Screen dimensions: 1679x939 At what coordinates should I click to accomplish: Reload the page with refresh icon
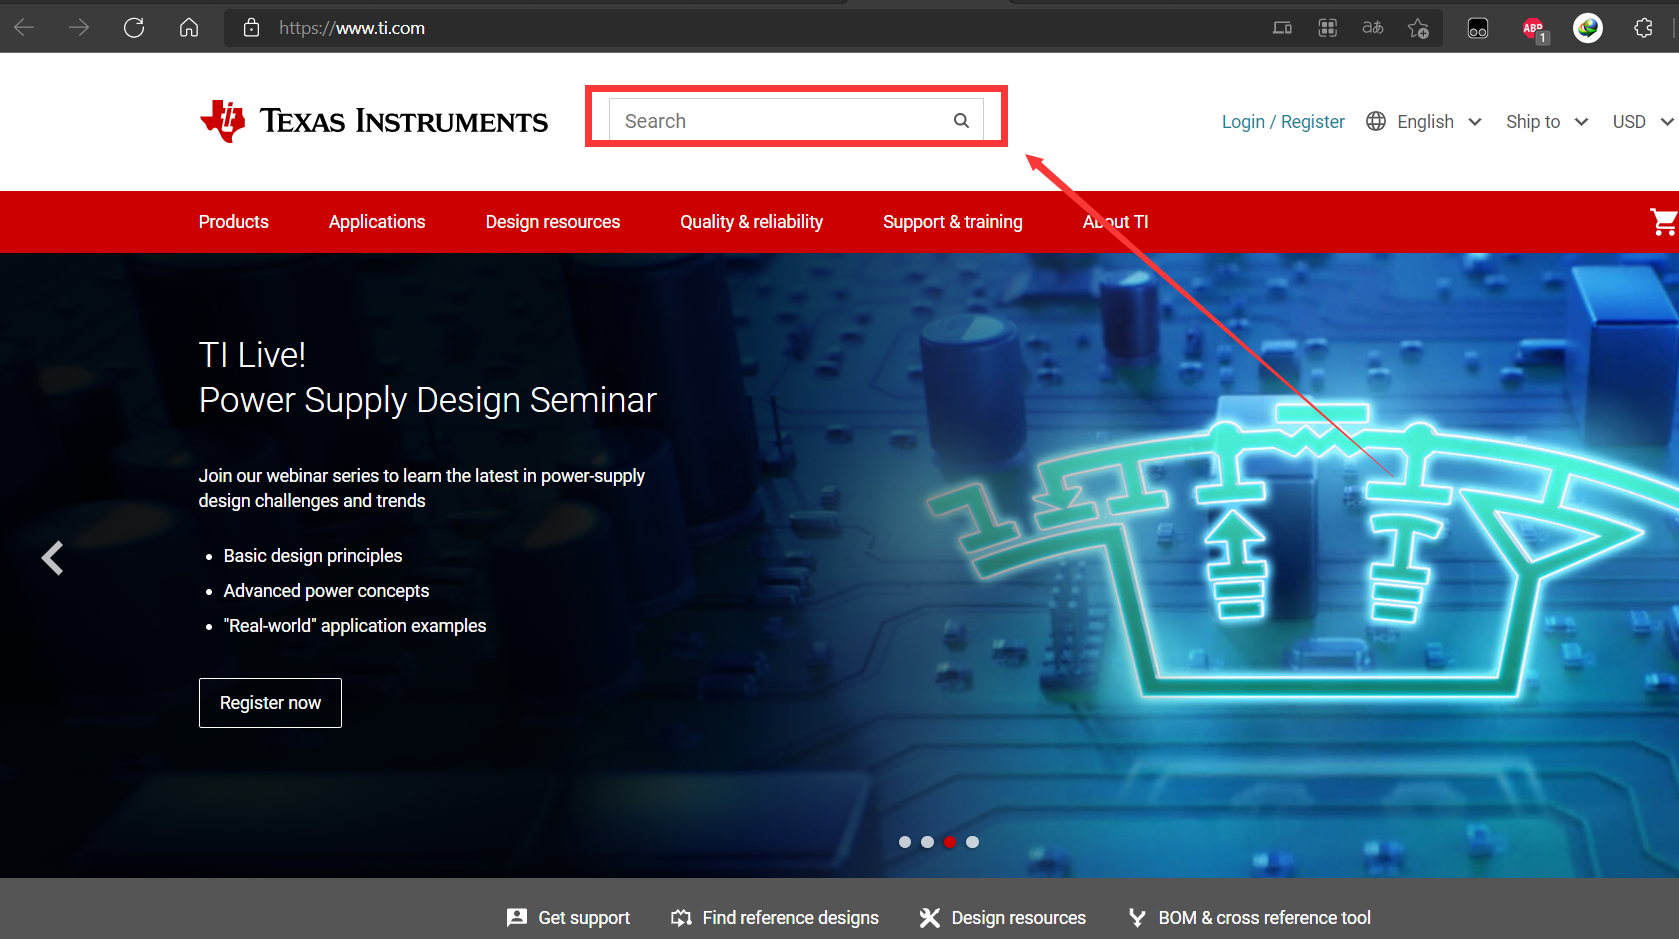134,28
